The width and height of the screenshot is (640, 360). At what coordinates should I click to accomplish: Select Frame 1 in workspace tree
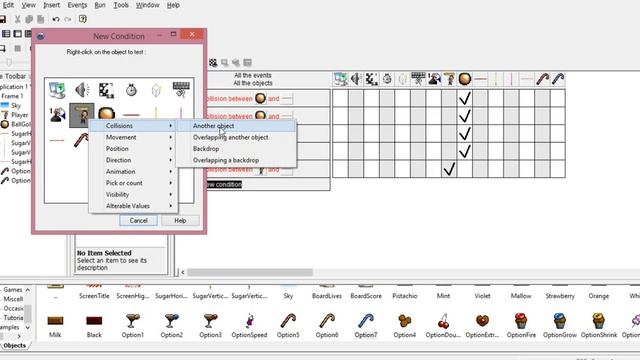[x=12, y=96]
